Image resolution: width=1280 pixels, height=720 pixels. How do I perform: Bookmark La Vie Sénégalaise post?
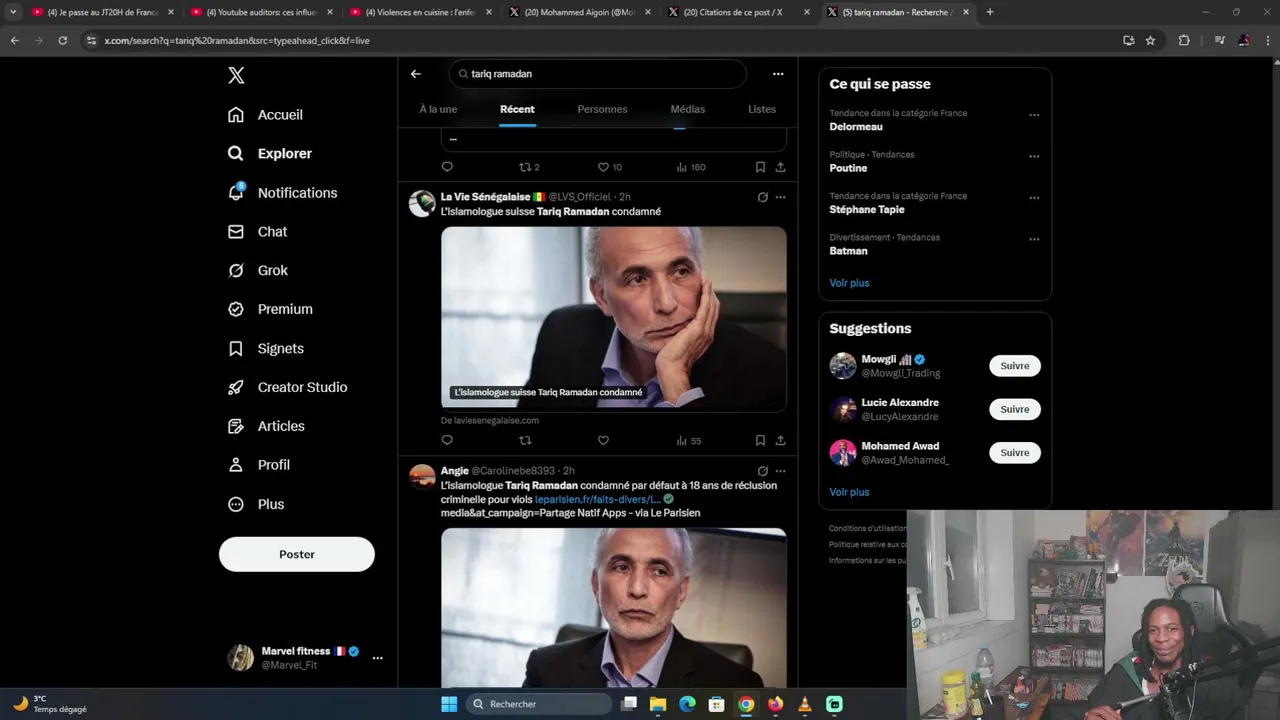click(x=760, y=440)
